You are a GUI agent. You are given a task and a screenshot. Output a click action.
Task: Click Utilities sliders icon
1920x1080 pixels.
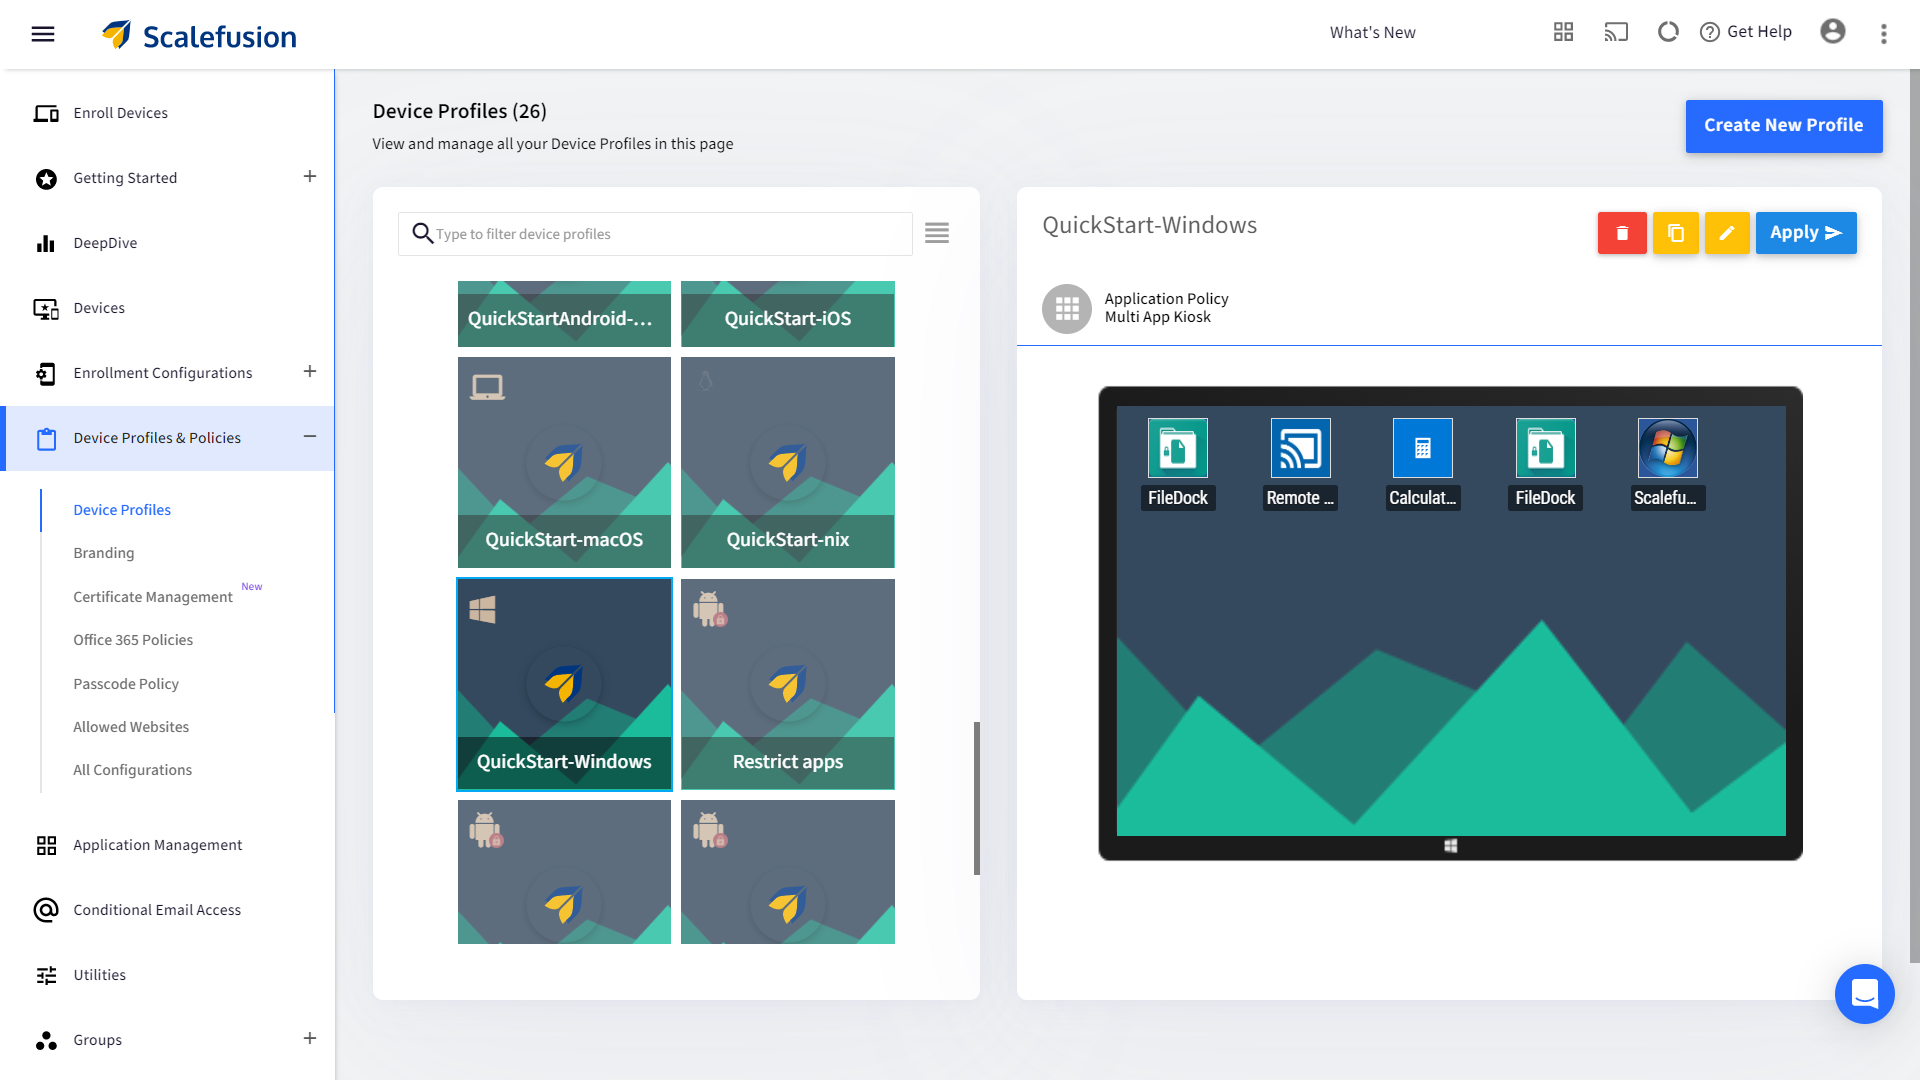(x=46, y=975)
